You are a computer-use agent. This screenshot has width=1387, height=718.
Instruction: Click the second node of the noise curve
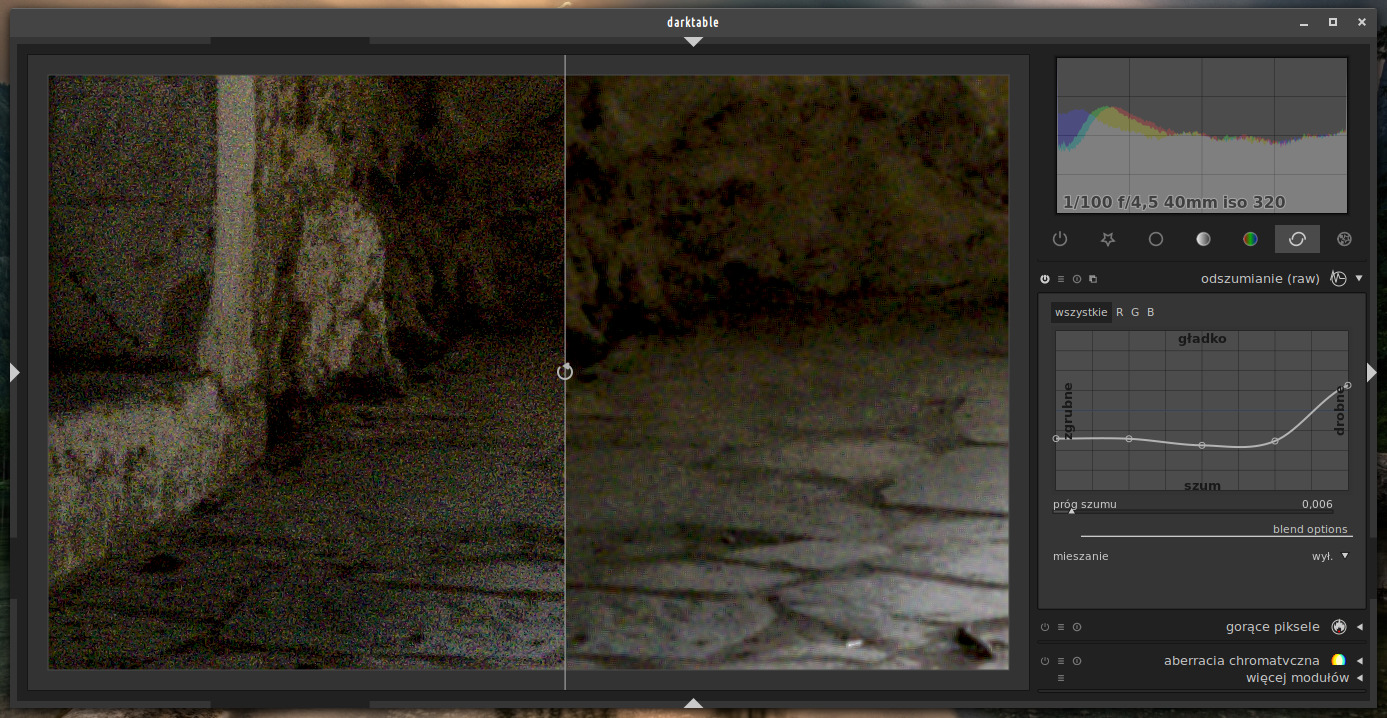[1129, 438]
